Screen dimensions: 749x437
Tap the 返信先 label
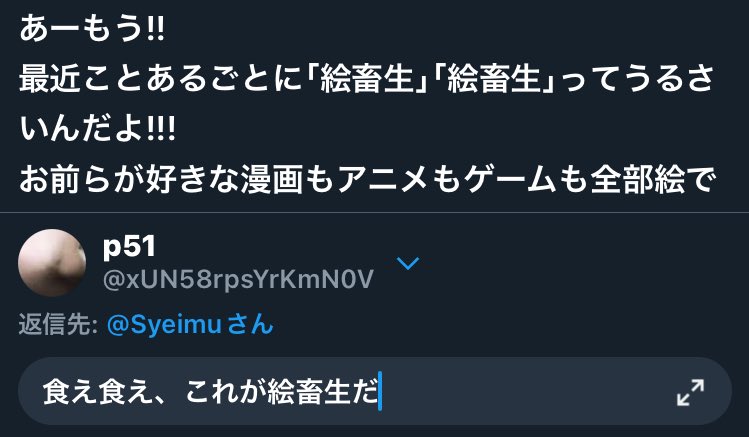coord(58,325)
